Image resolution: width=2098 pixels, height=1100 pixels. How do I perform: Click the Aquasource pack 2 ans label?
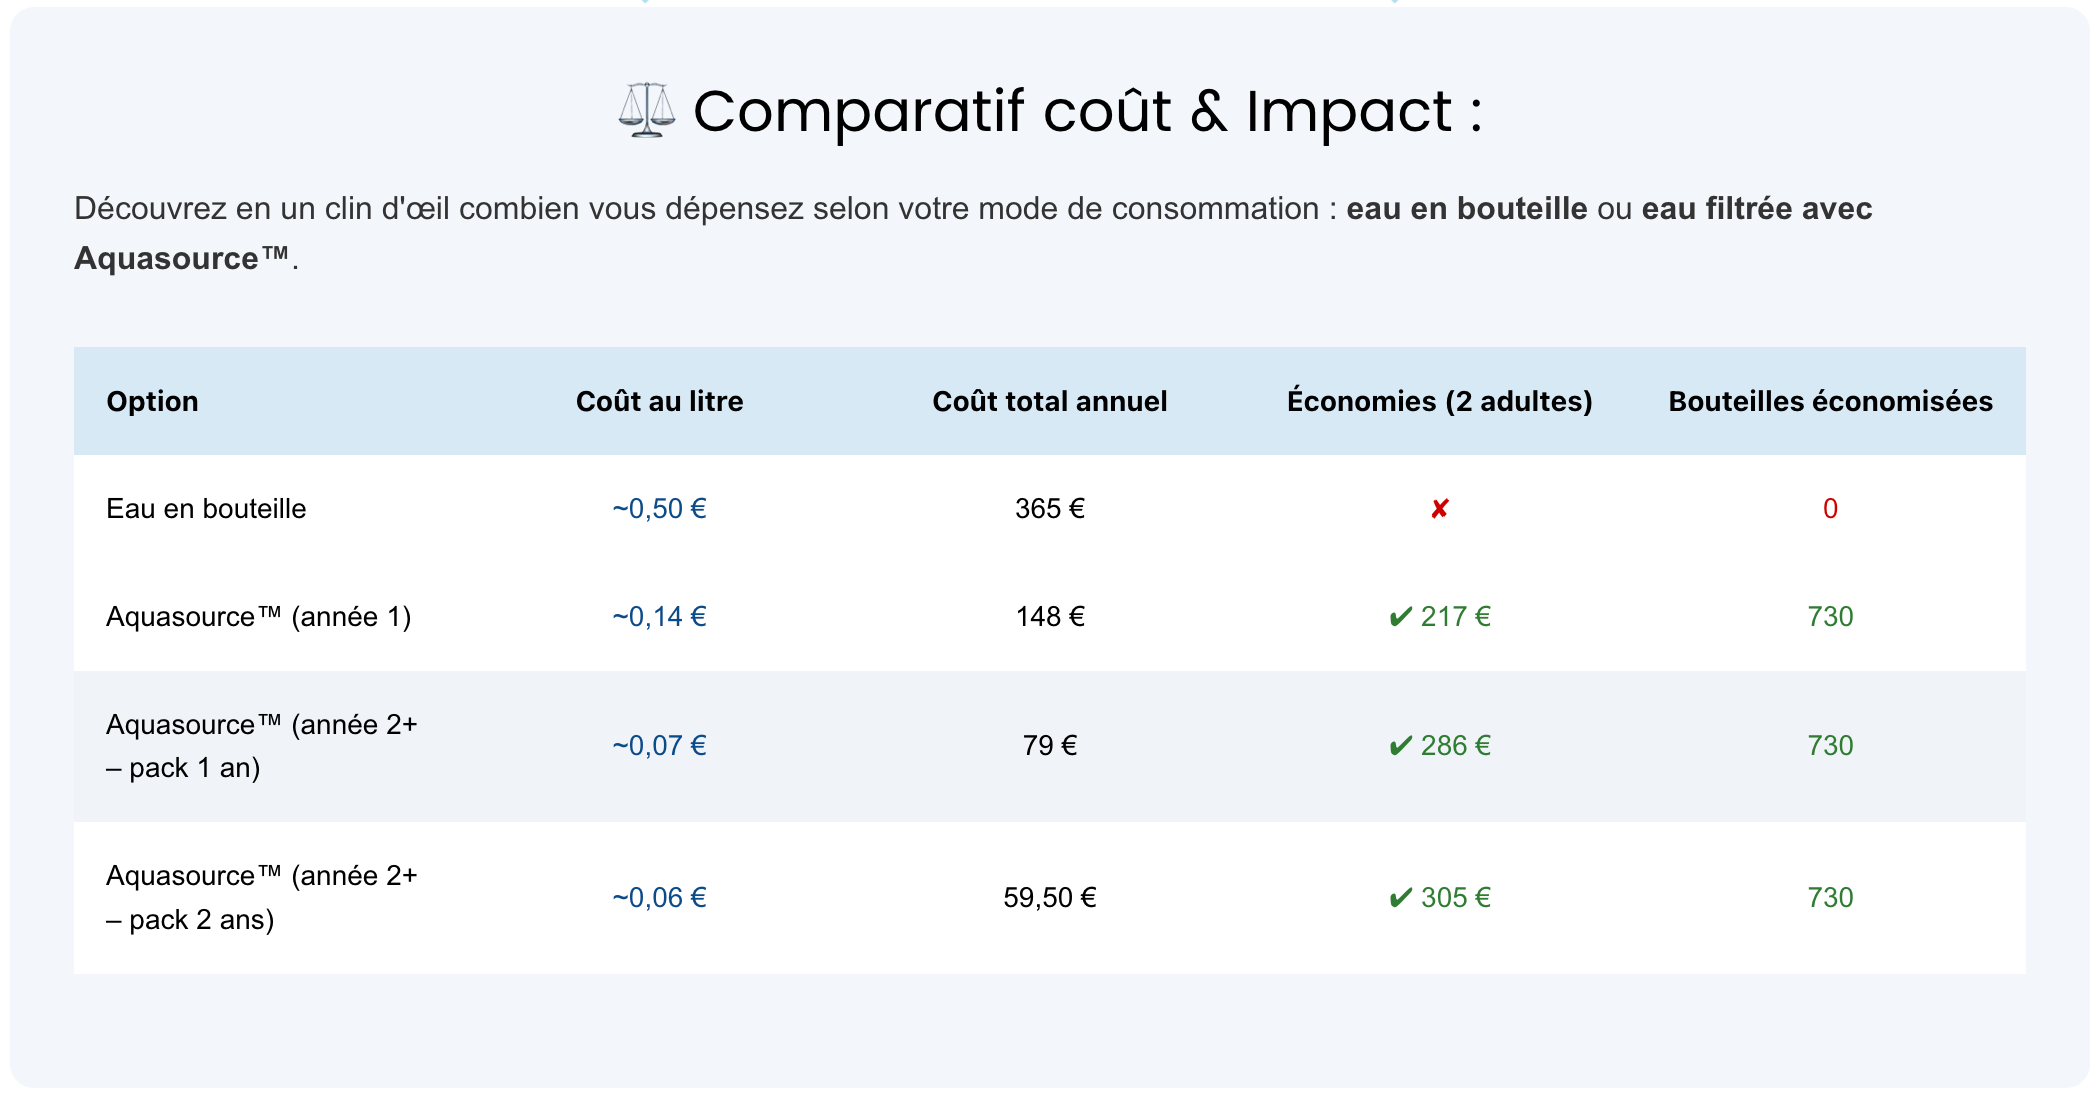[261, 898]
